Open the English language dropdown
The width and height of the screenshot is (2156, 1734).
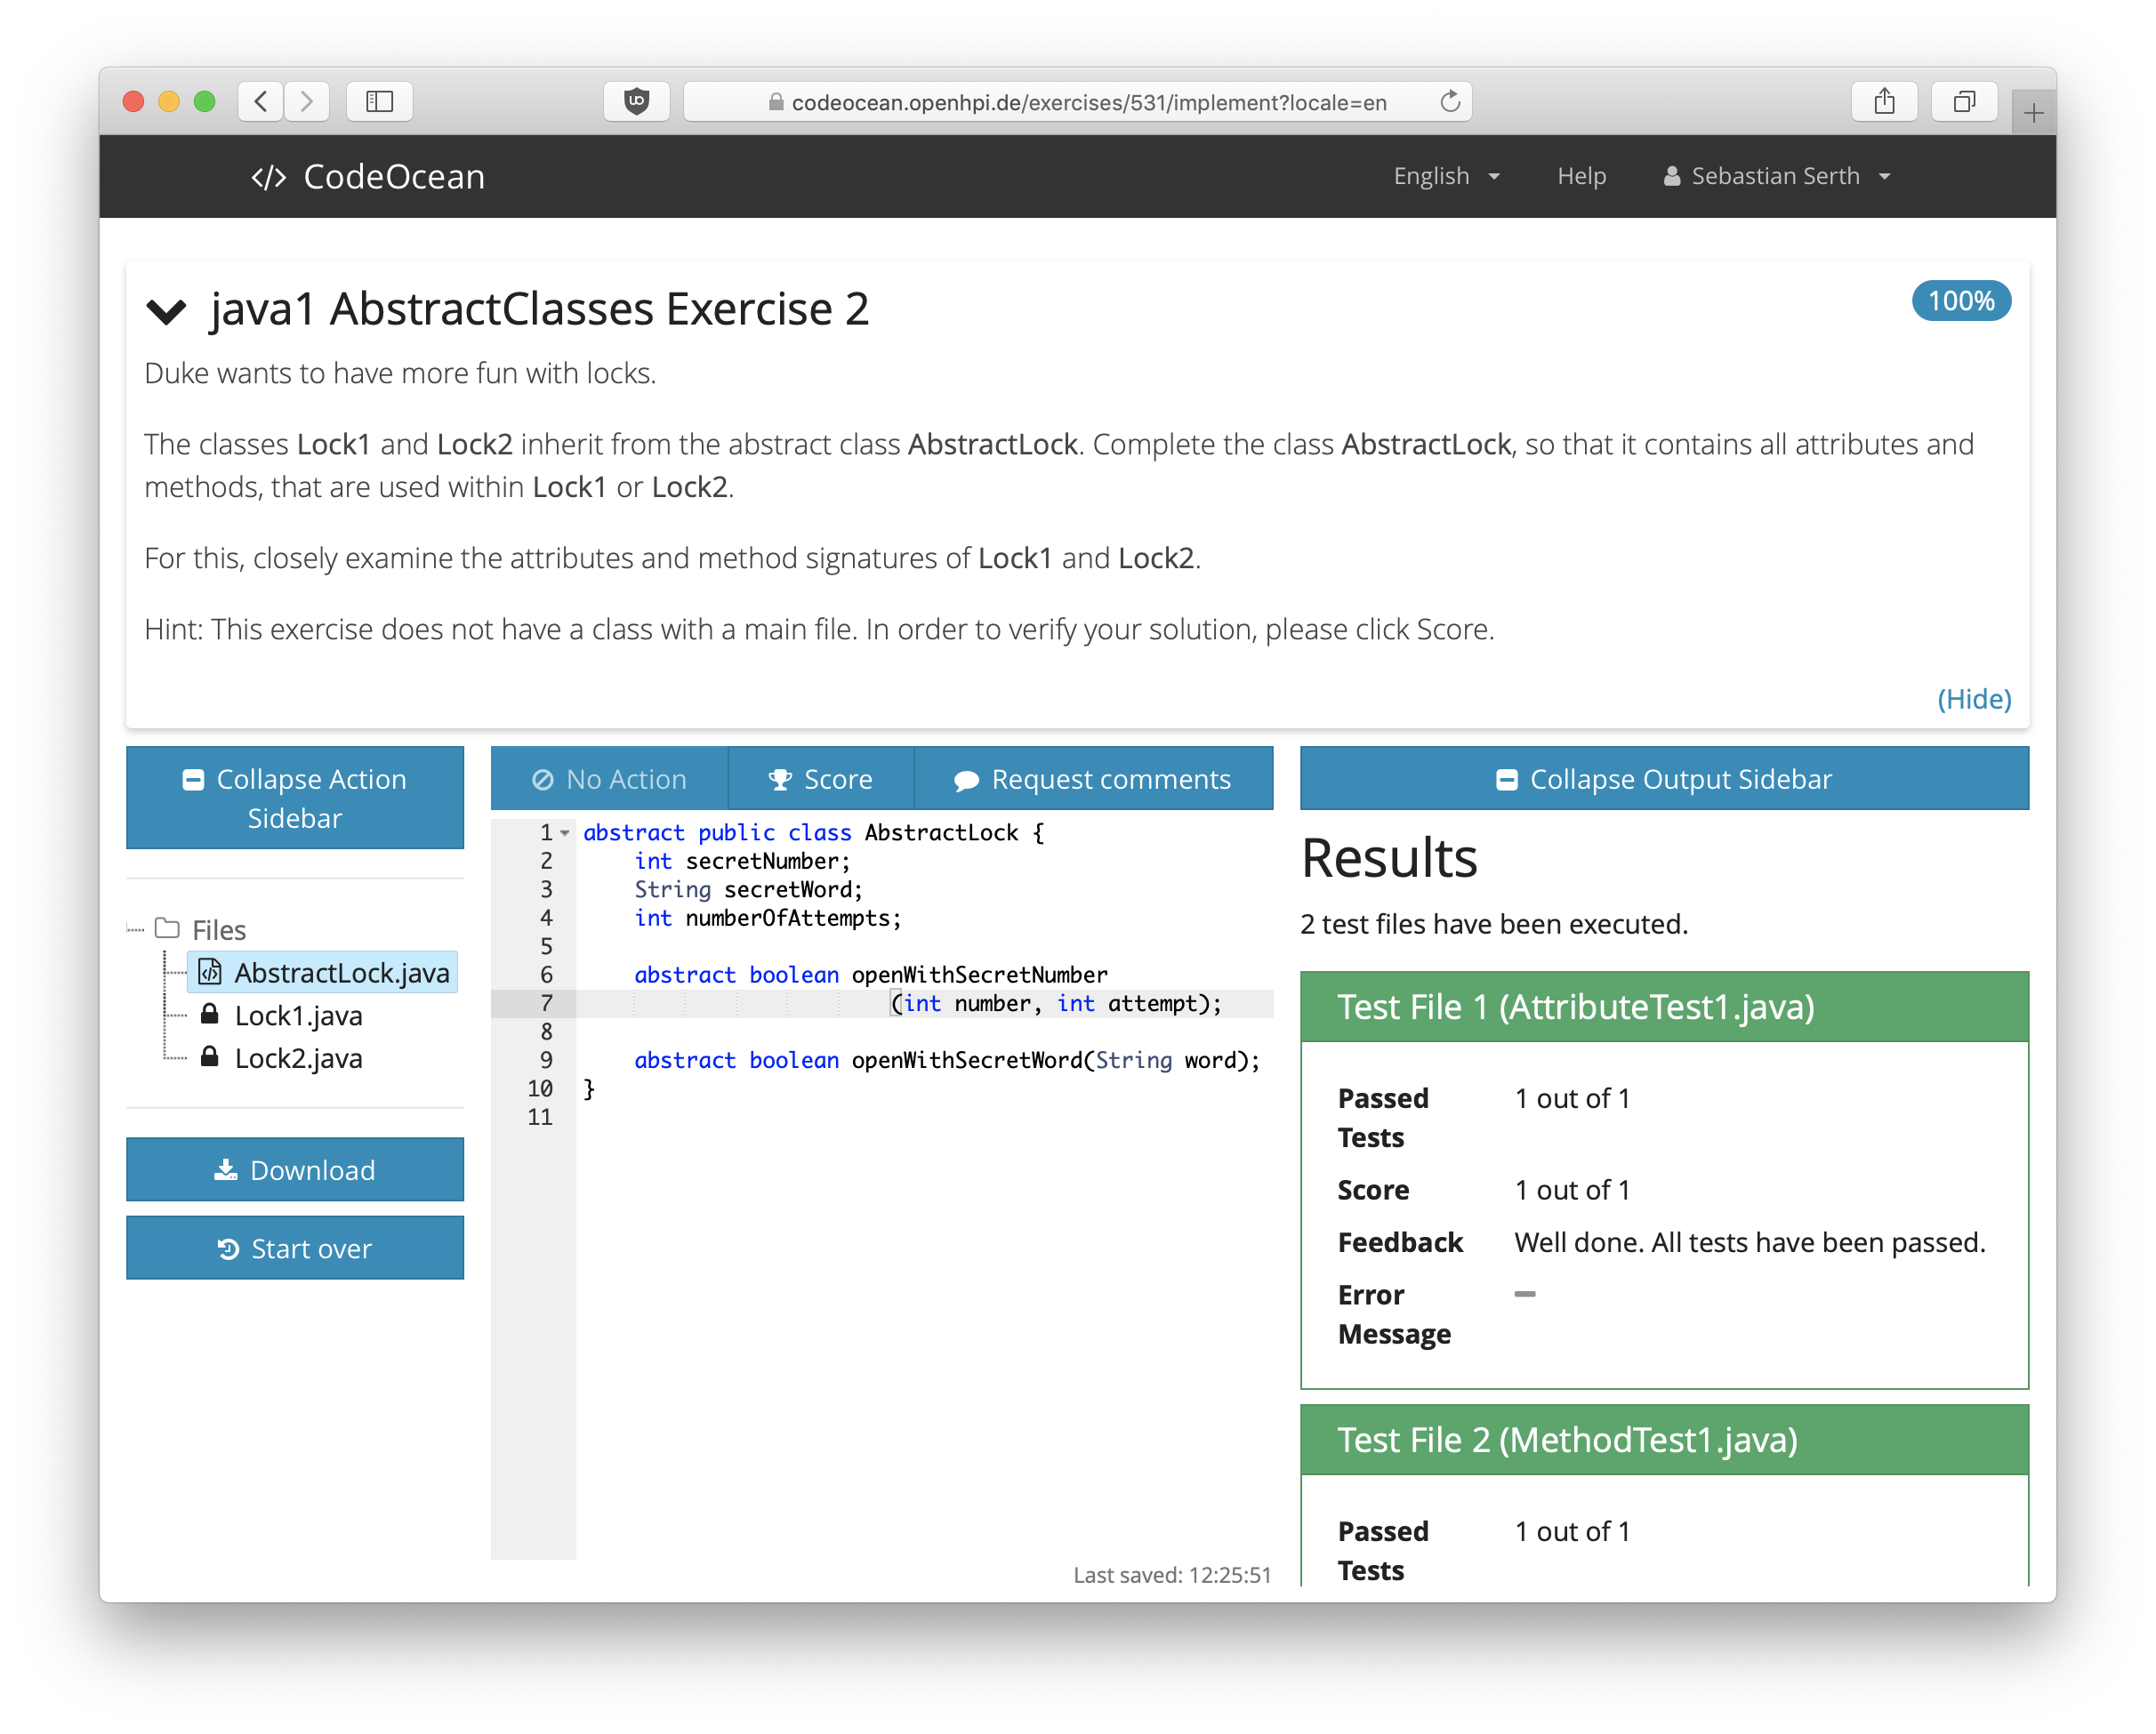pos(1446,176)
